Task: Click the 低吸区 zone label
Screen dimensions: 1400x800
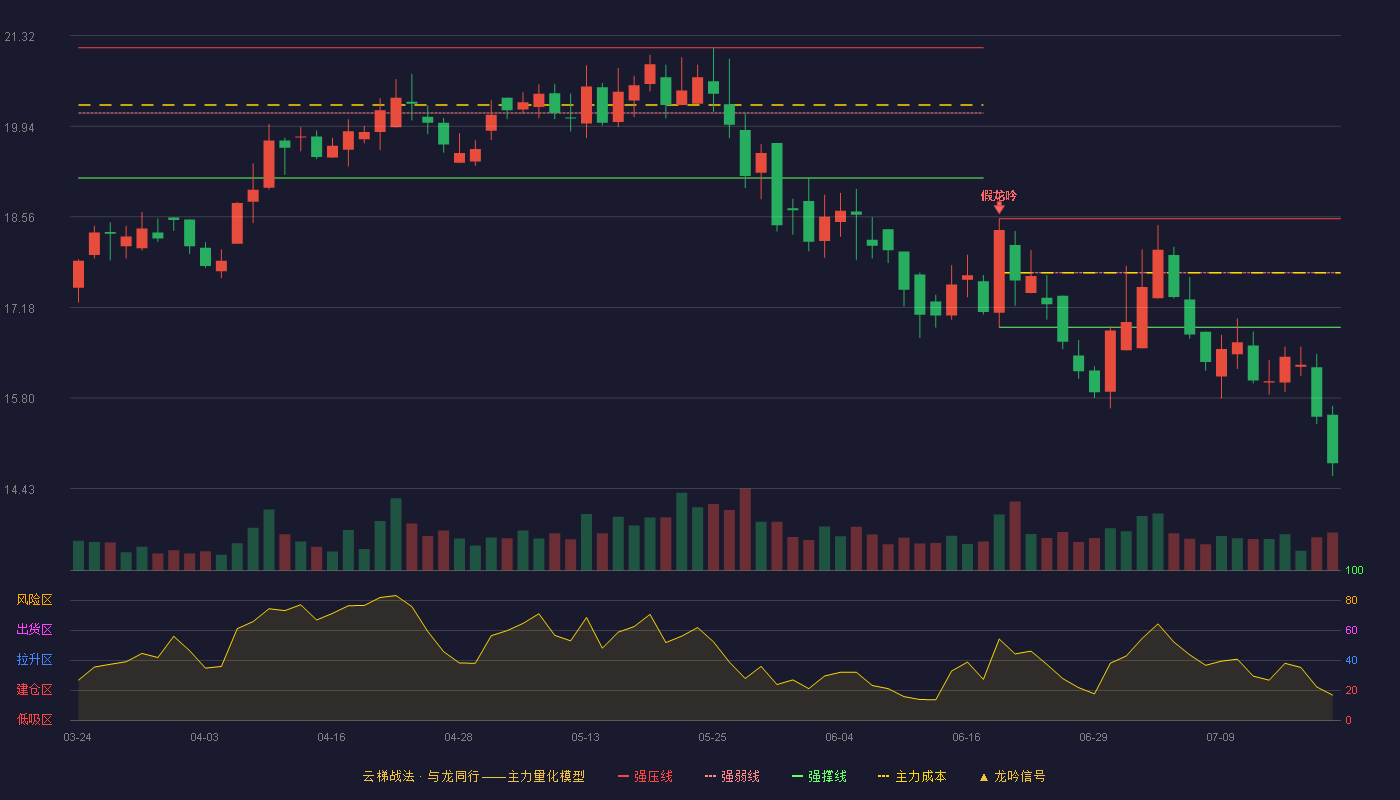Action: coord(34,720)
